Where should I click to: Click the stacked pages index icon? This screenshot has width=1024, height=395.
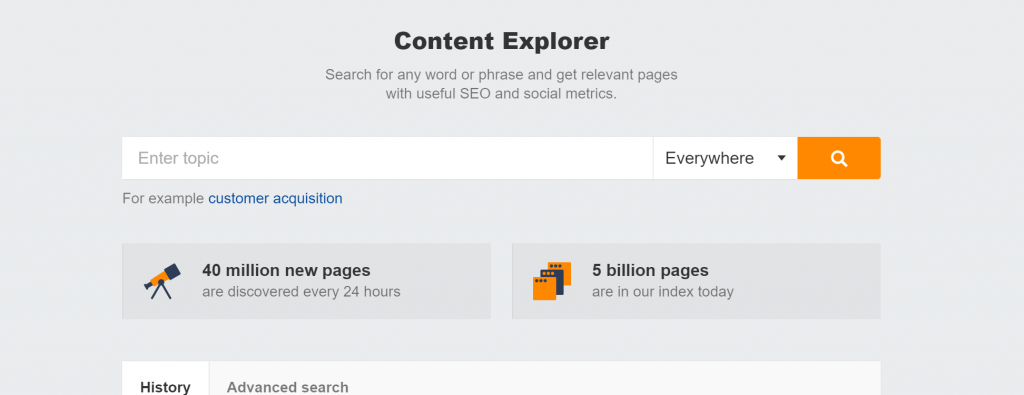point(552,281)
